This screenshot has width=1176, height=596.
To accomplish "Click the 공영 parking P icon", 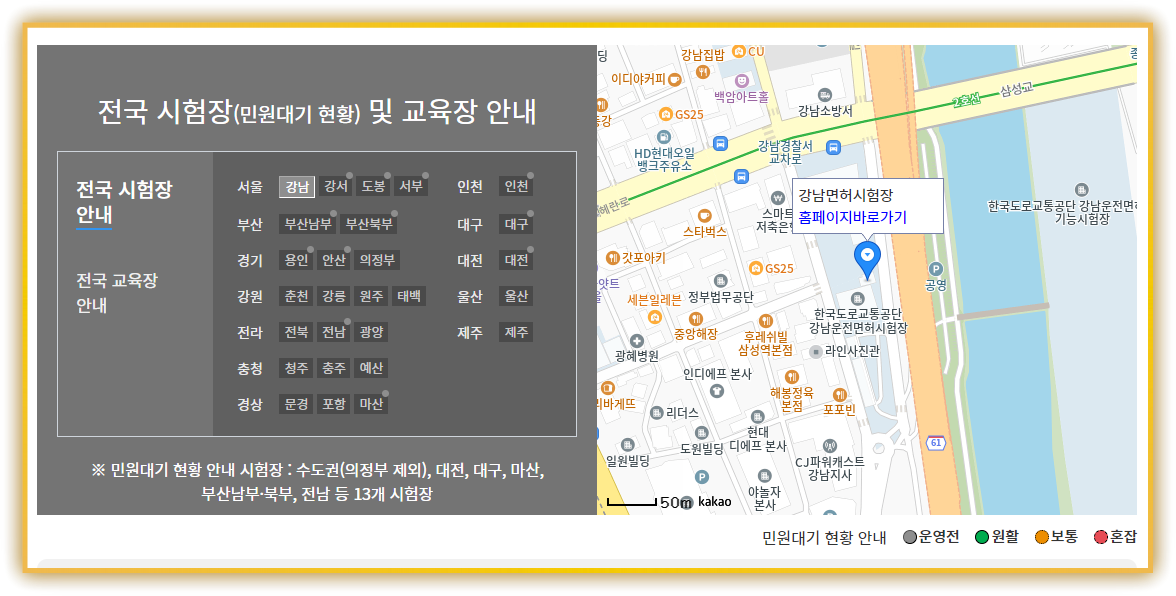I will point(935,269).
